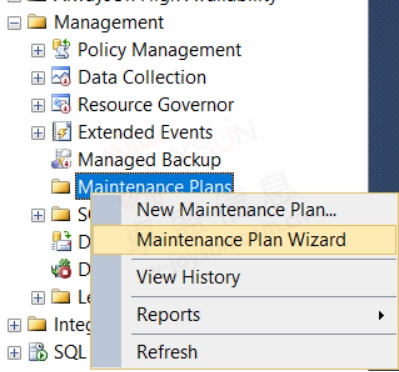399x372 pixels.
Task: Select the Maintenance Plans label
Action: 155,187
